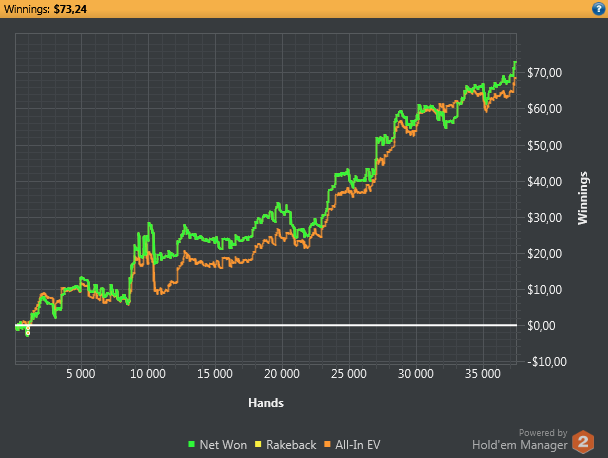Click the Winnings: $73,24 header text
This screenshot has height=458, width=608.
[x=45, y=9]
